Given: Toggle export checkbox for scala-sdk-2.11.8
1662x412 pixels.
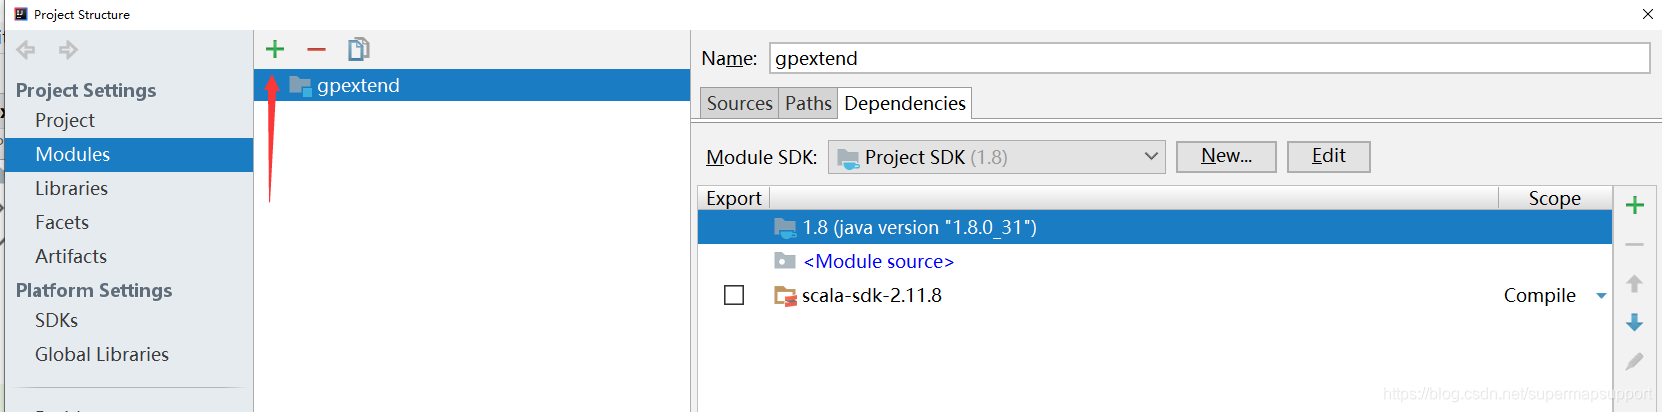Looking at the screenshot, I should coord(734,295).
